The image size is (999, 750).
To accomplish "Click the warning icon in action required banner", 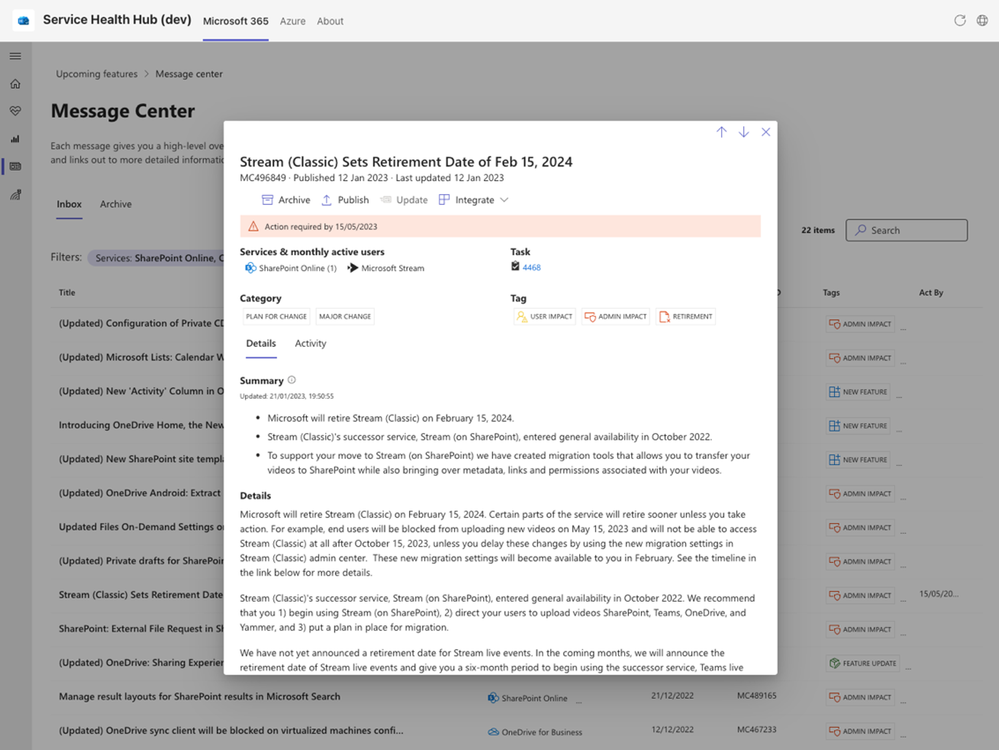I will (253, 226).
